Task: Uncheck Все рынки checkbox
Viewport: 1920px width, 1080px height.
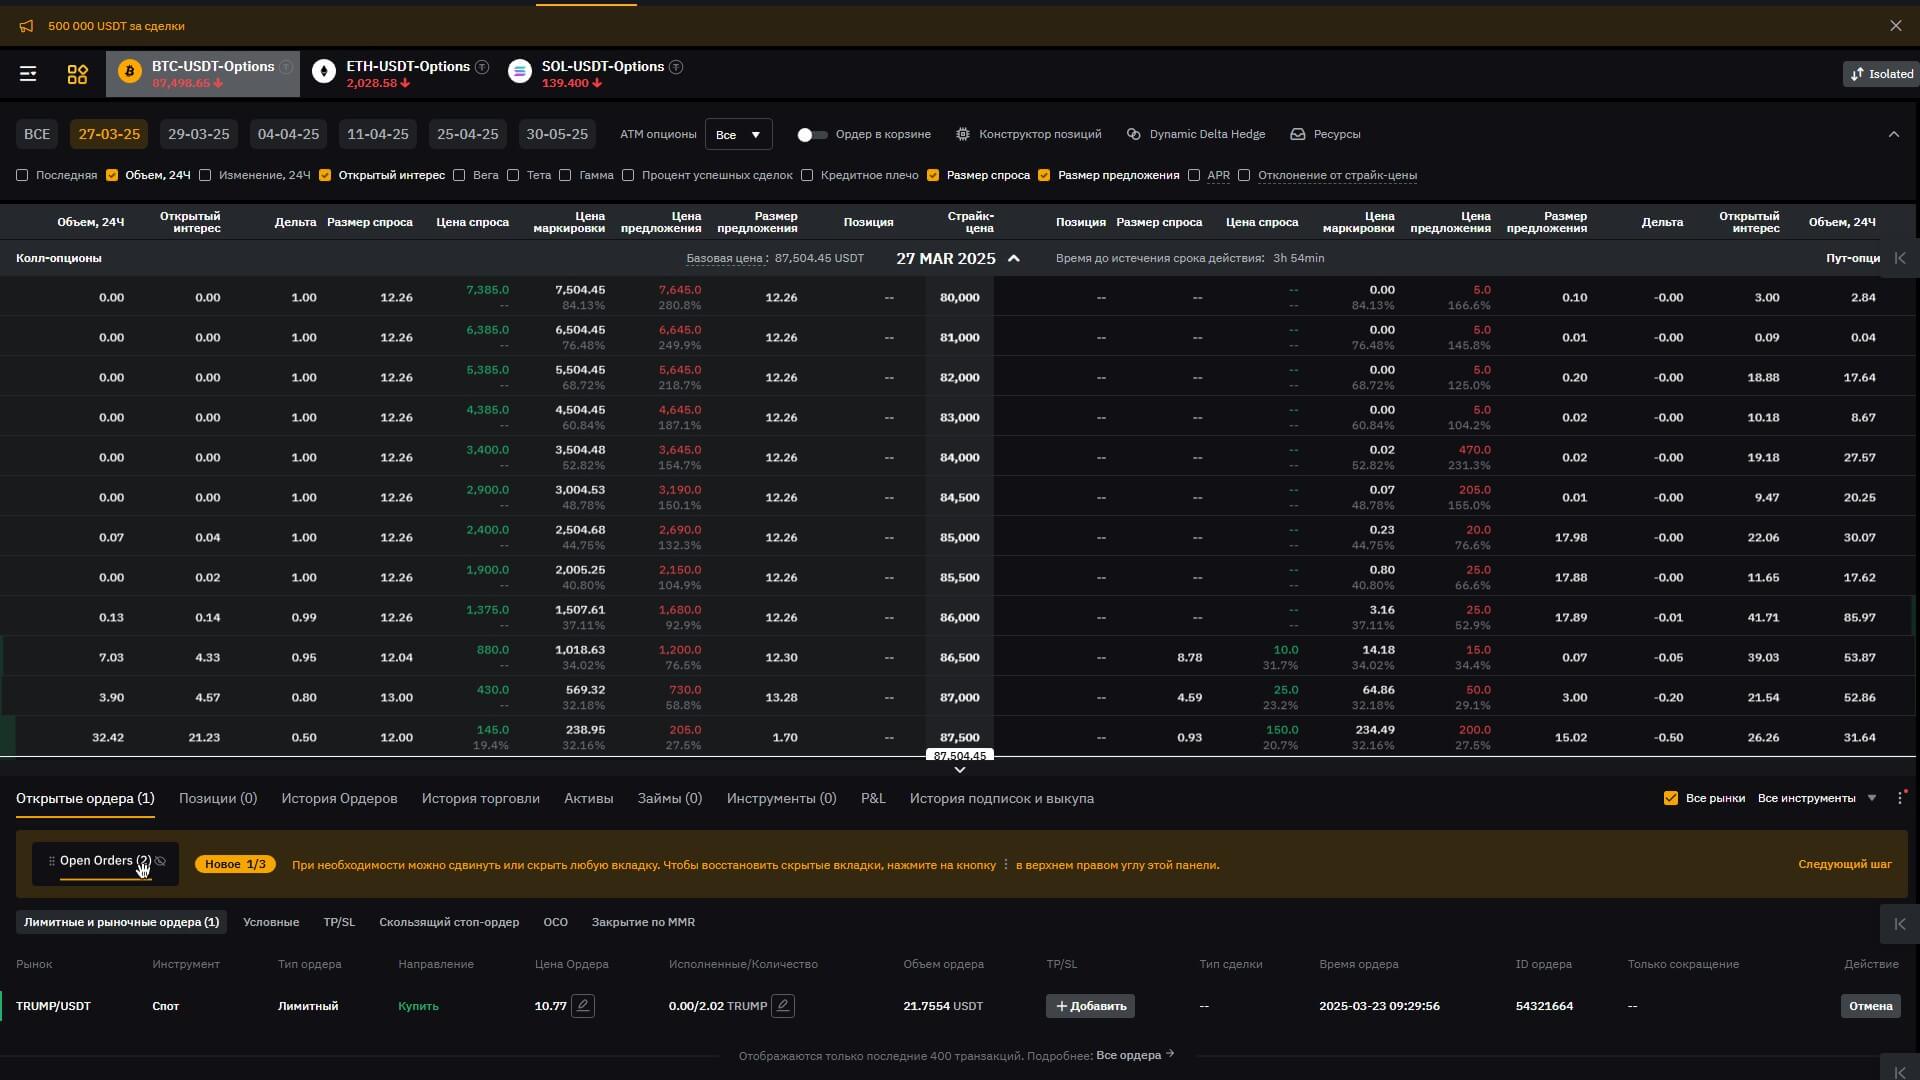Action: click(1670, 798)
